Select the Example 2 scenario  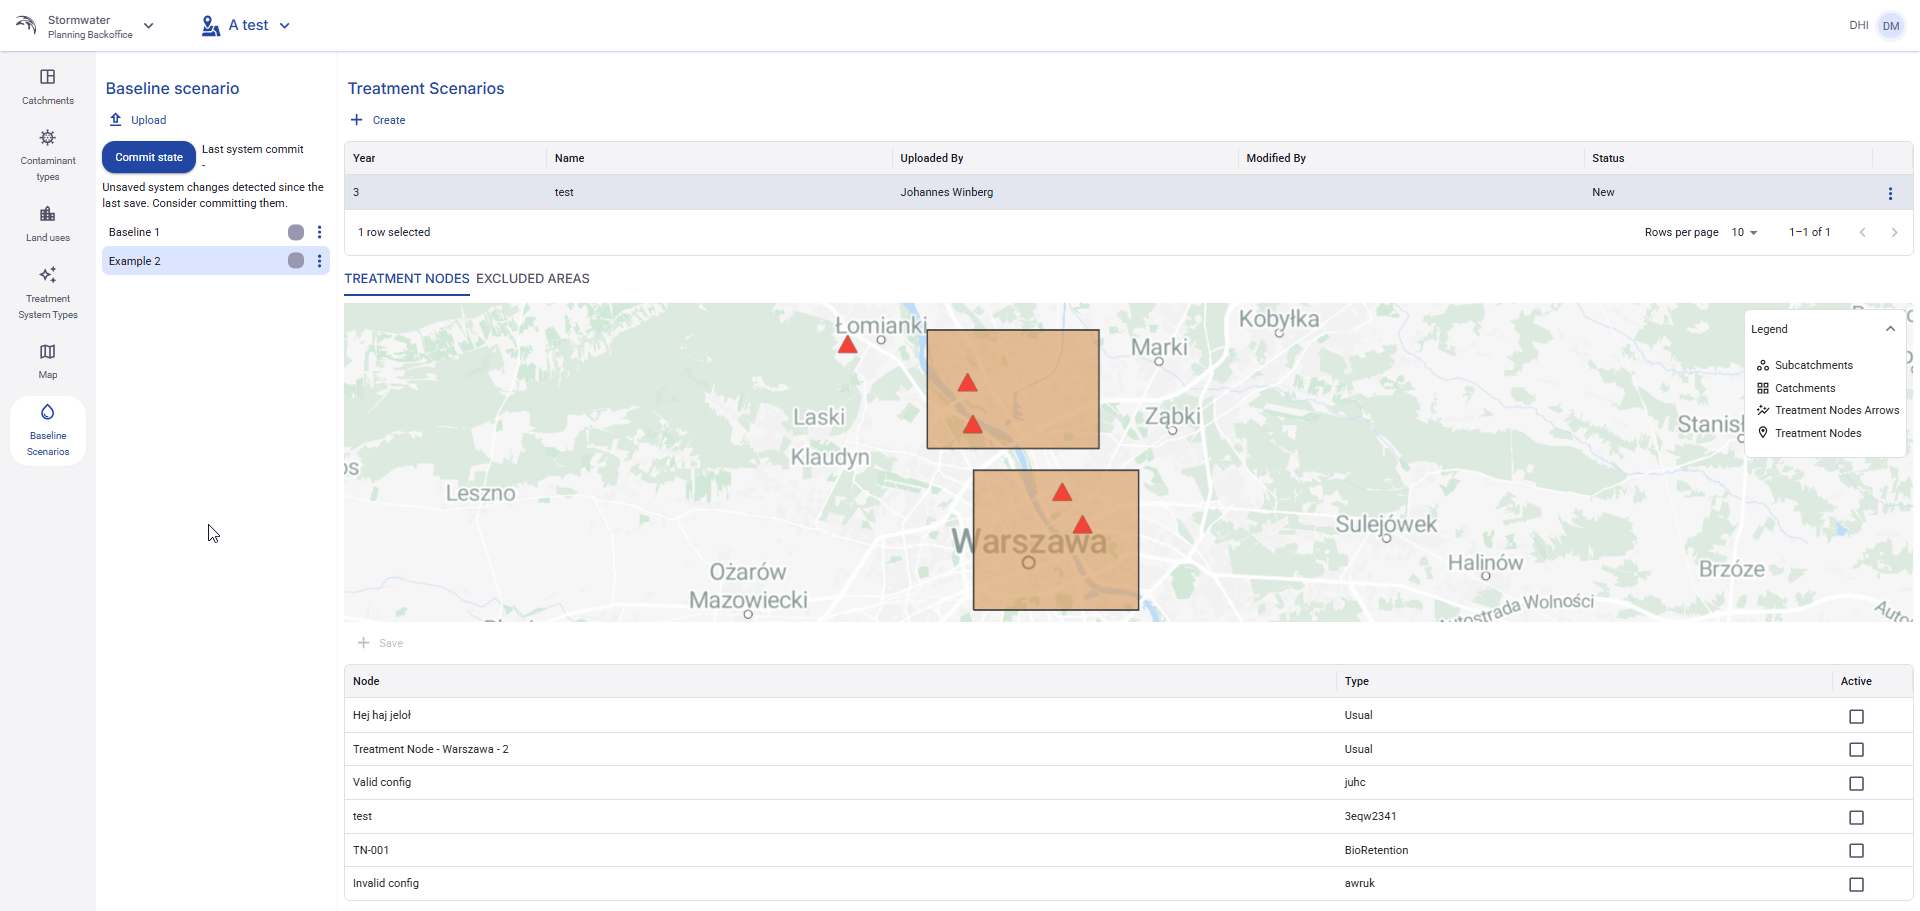click(x=215, y=261)
